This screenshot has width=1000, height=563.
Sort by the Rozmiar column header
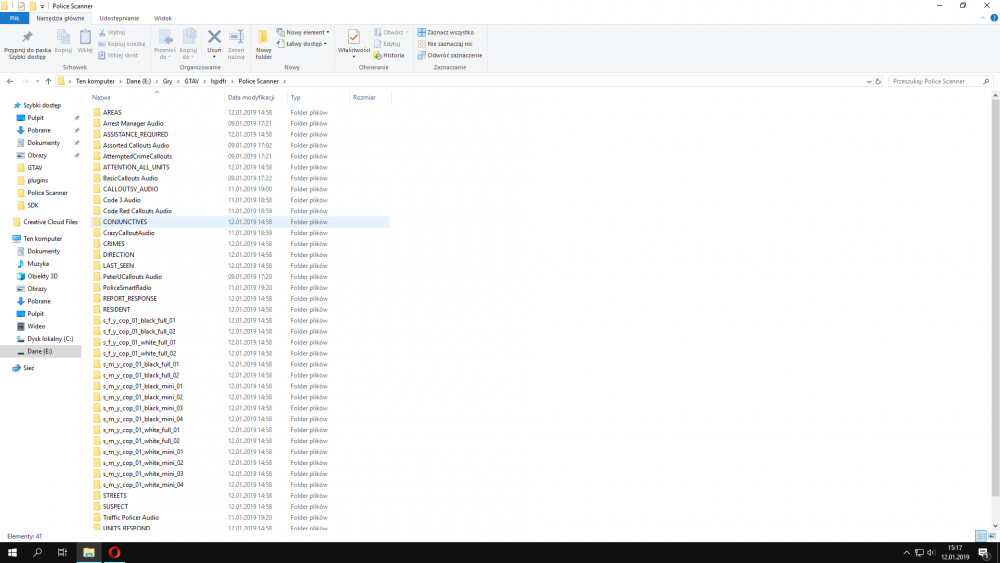point(364,98)
